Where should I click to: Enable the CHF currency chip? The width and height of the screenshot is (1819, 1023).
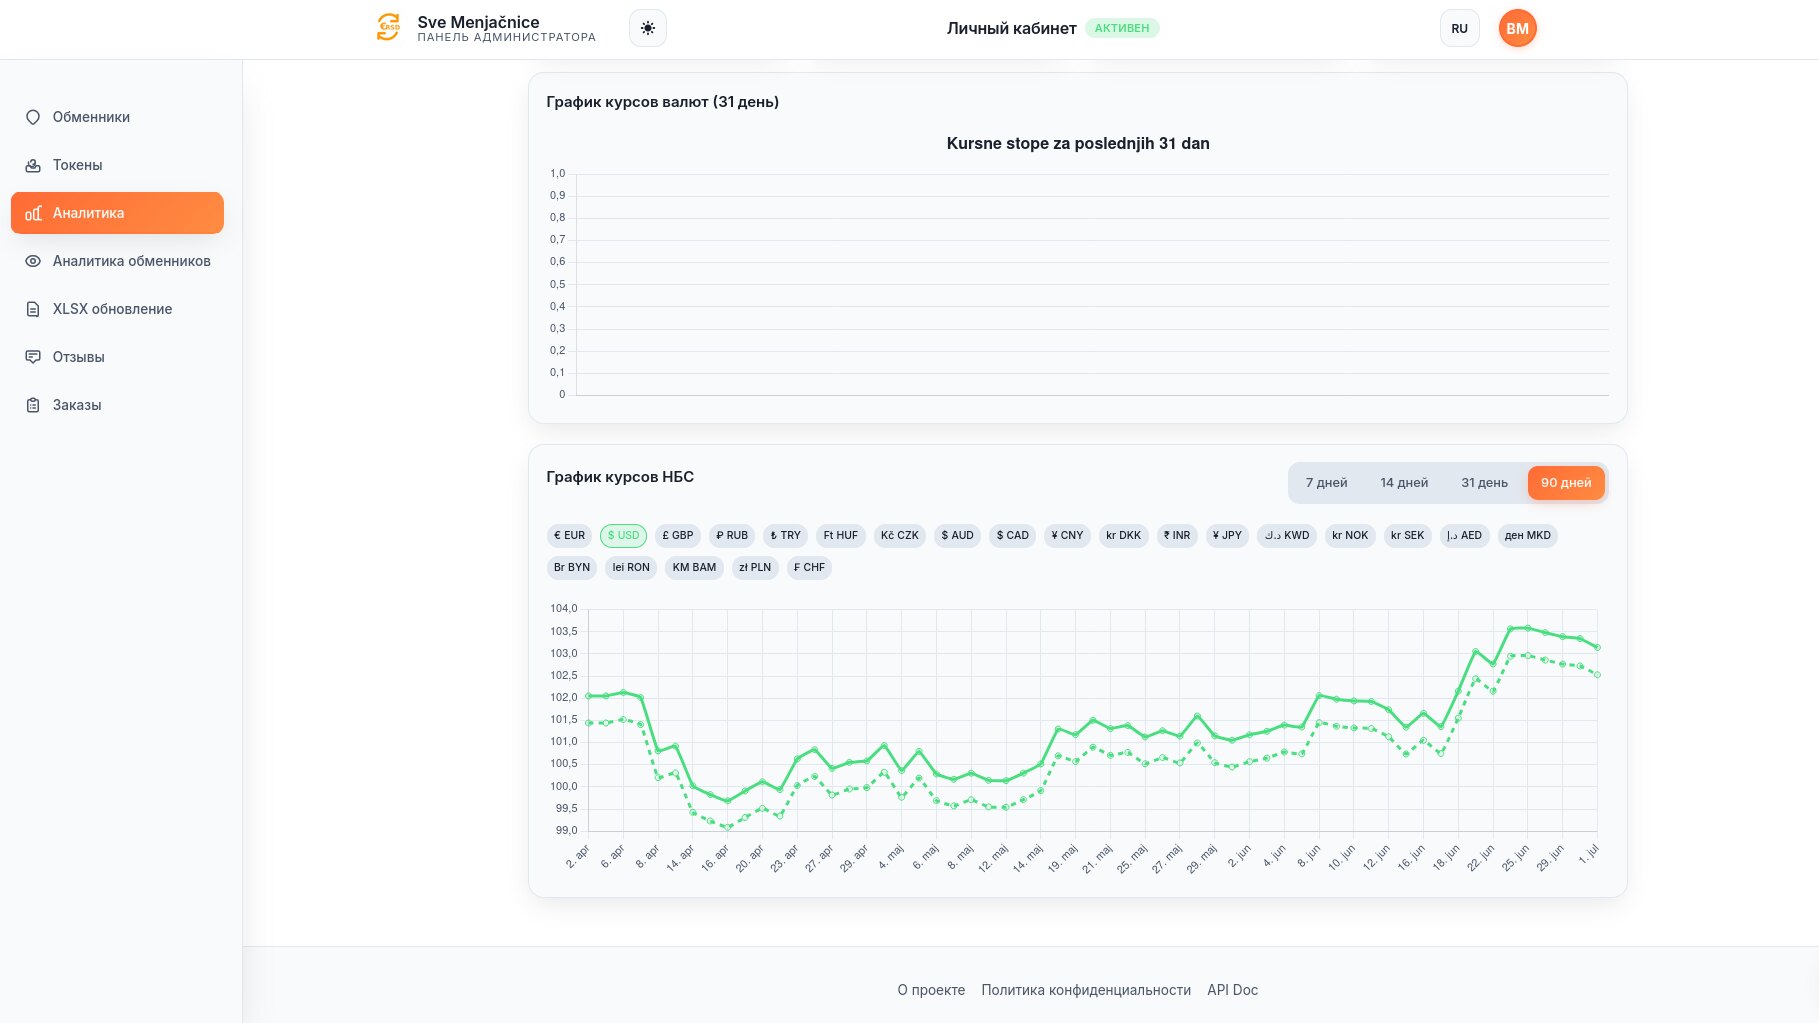click(809, 567)
